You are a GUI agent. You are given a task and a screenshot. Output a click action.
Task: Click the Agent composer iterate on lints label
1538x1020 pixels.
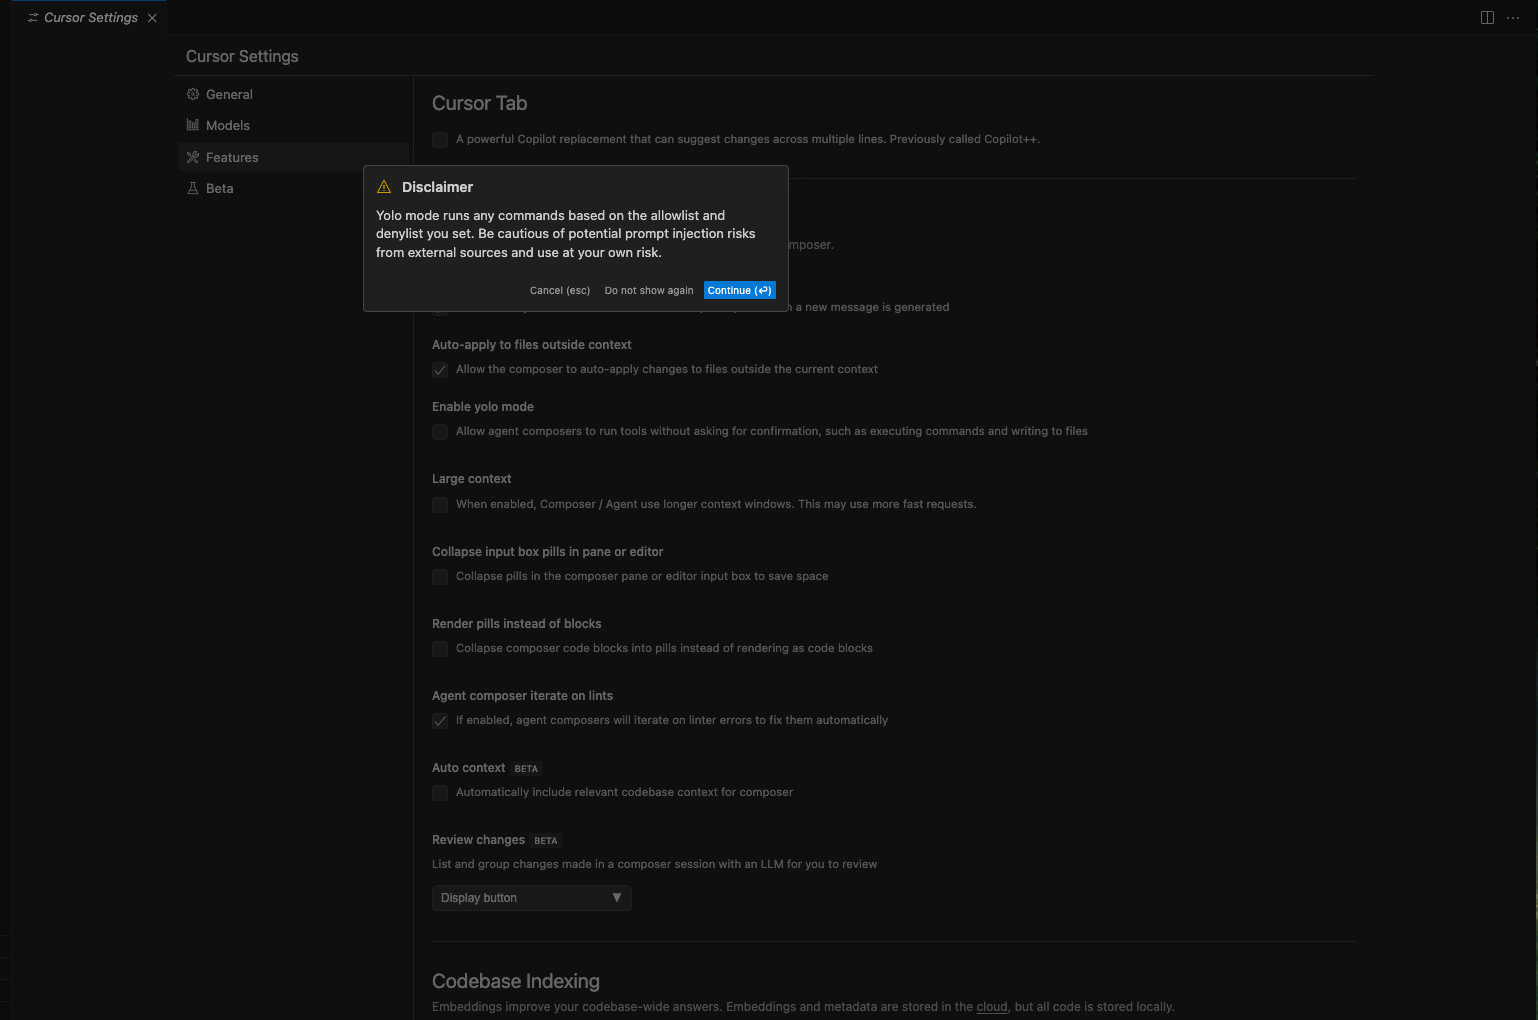[522, 696]
